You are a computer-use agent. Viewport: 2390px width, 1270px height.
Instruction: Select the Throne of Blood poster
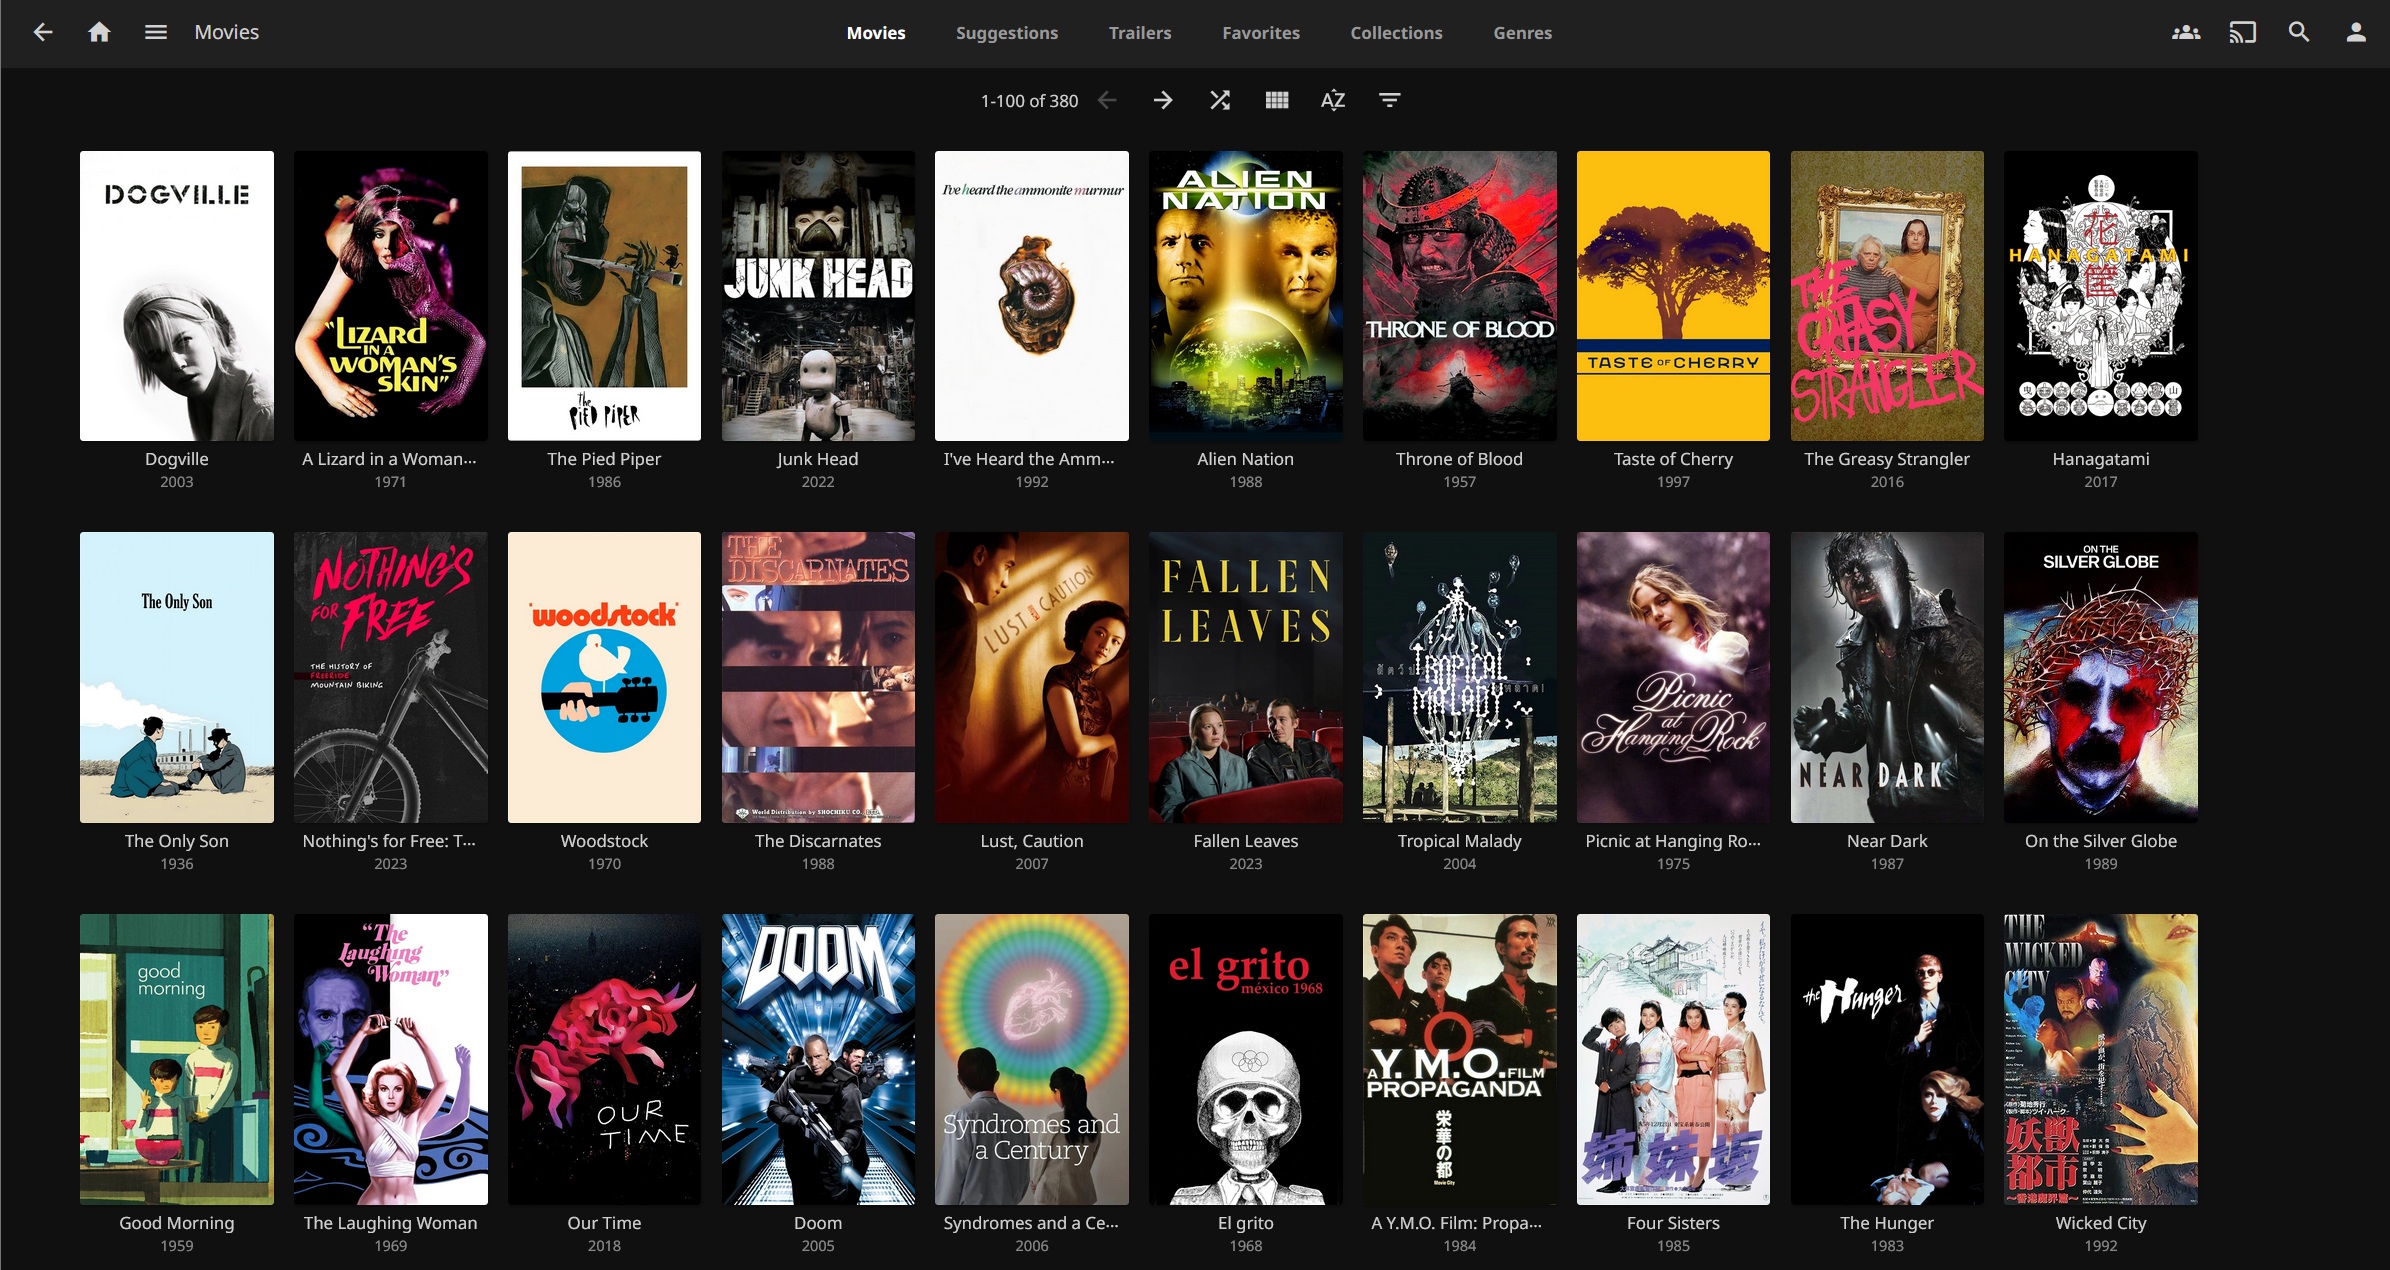tap(1460, 296)
